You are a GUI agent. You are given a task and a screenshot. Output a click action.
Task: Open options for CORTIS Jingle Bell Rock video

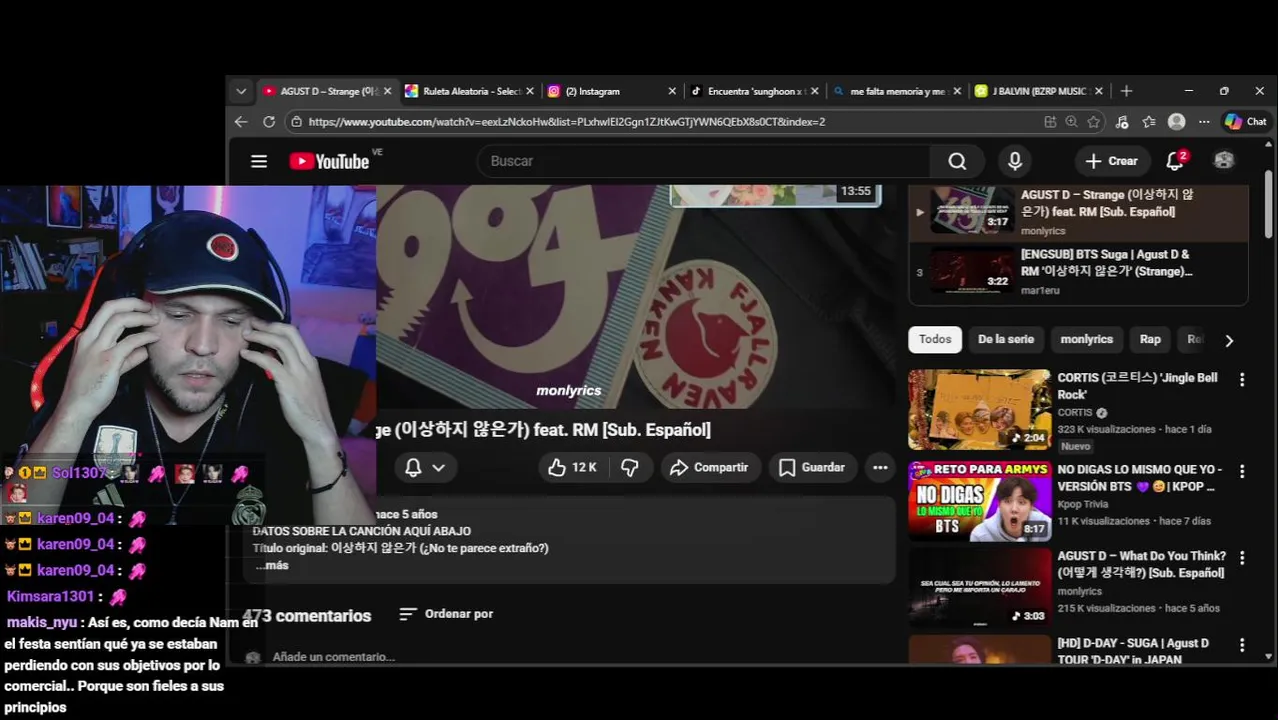pyautogui.click(x=1242, y=380)
